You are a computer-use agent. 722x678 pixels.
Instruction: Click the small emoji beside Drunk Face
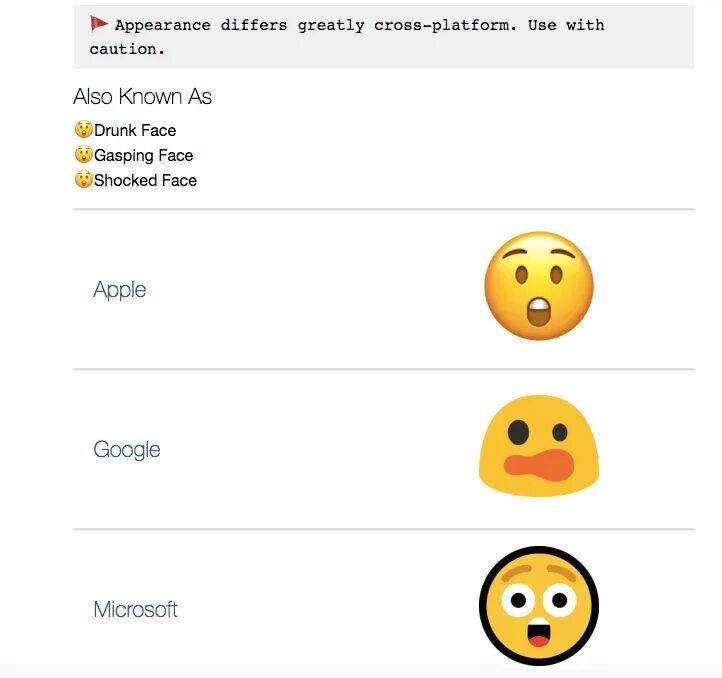pyautogui.click(x=83, y=129)
